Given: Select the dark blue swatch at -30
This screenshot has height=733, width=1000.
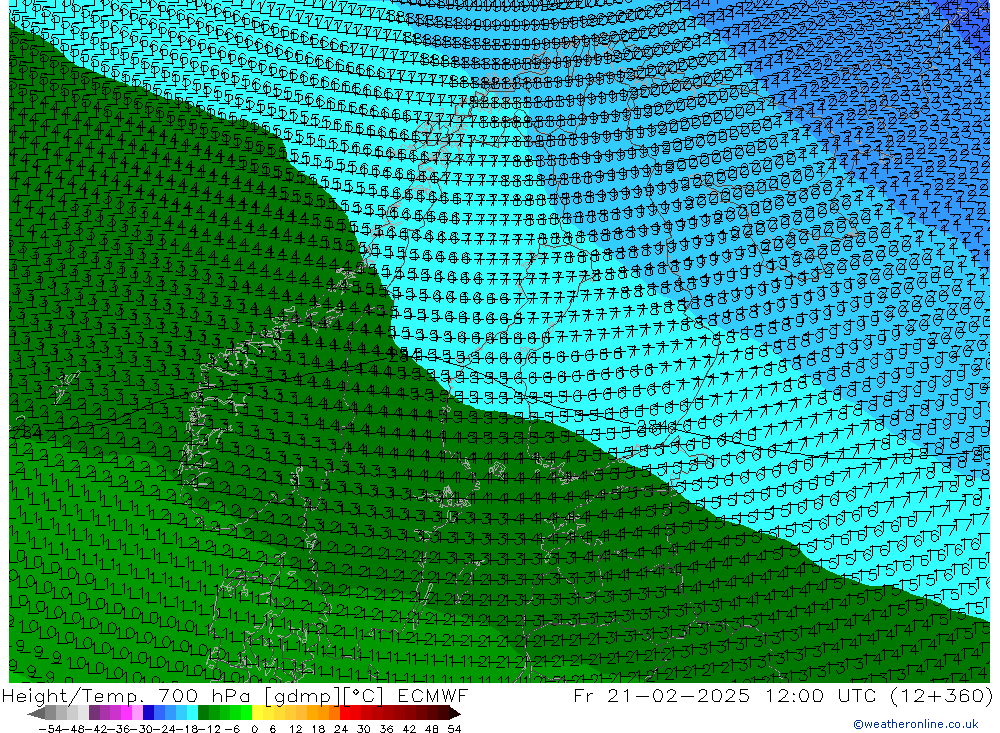Looking at the screenshot, I should pyautogui.click(x=148, y=713).
